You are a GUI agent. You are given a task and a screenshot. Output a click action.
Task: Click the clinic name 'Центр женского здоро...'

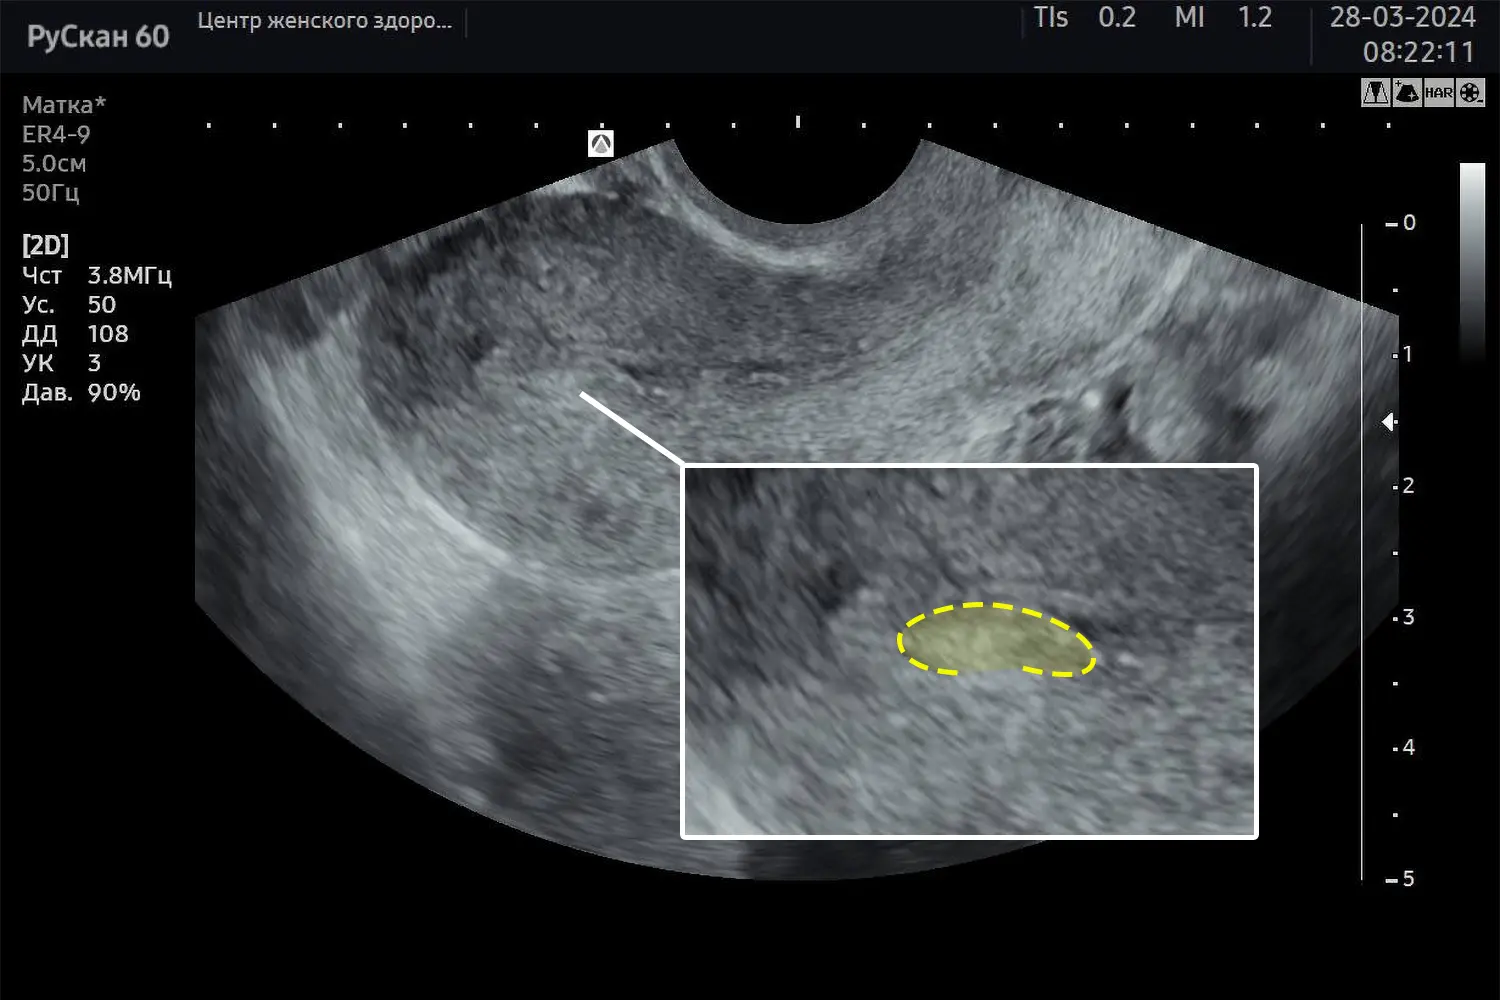coord(325,21)
